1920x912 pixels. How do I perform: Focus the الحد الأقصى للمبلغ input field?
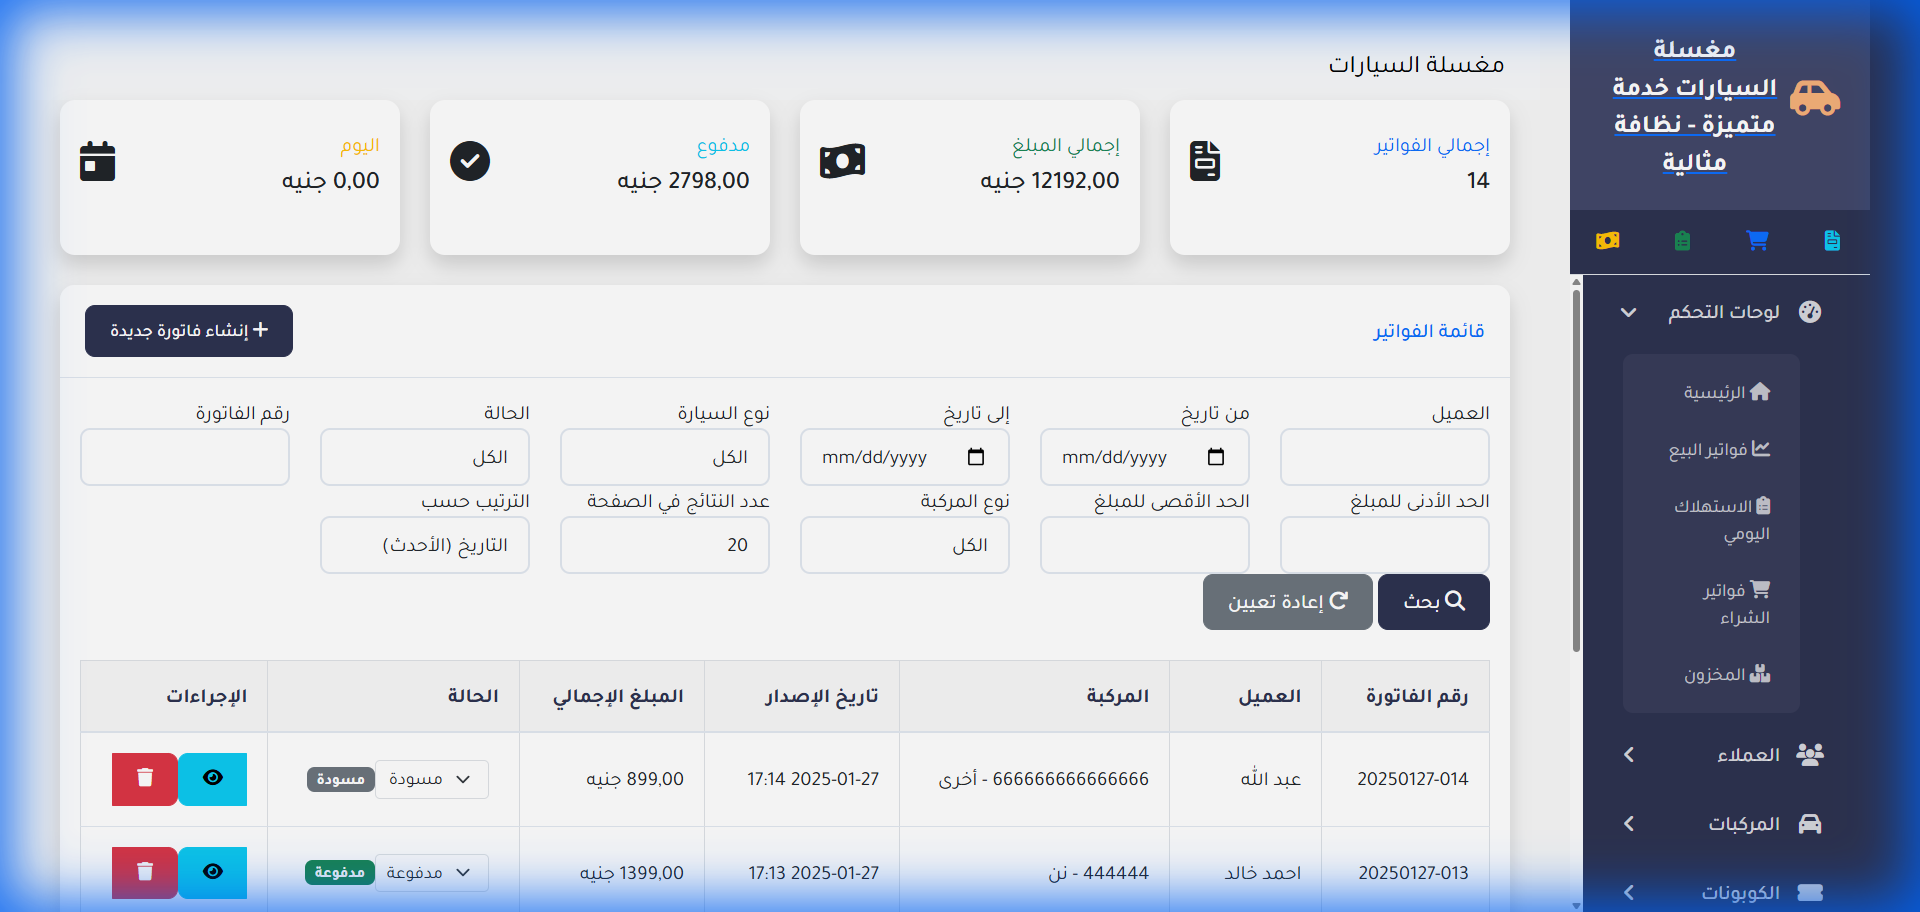pyautogui.click(x=1145, y=545)
